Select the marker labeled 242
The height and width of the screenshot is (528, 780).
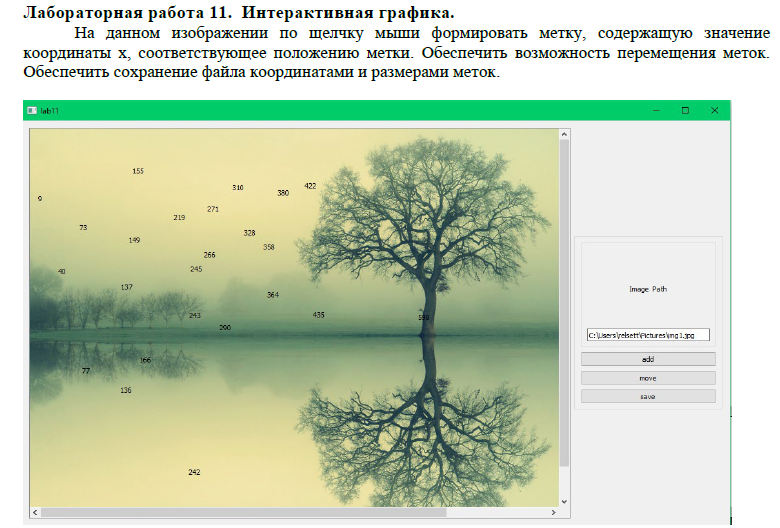coord(194,472)
